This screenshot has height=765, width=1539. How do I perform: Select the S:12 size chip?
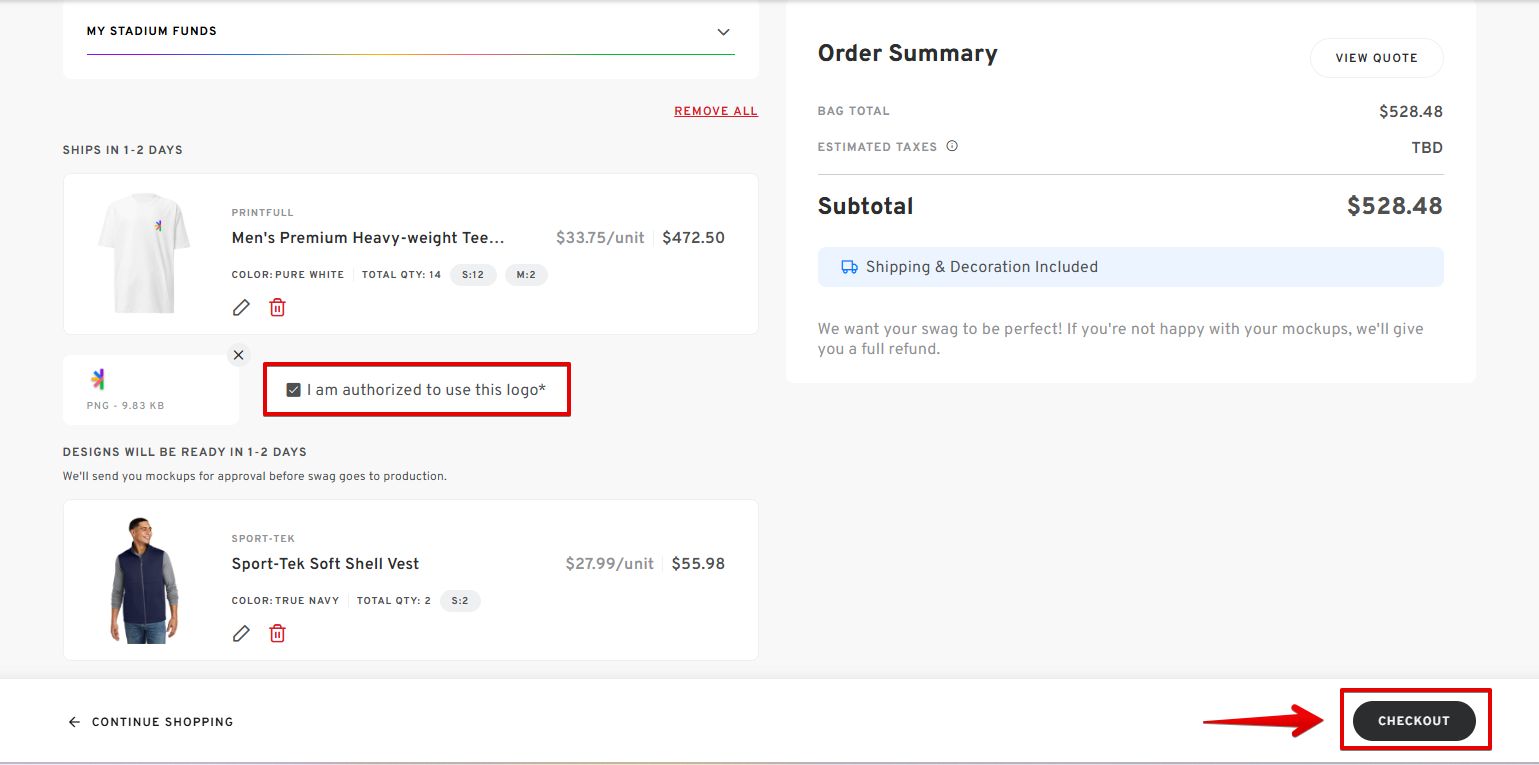click(473, 275)
